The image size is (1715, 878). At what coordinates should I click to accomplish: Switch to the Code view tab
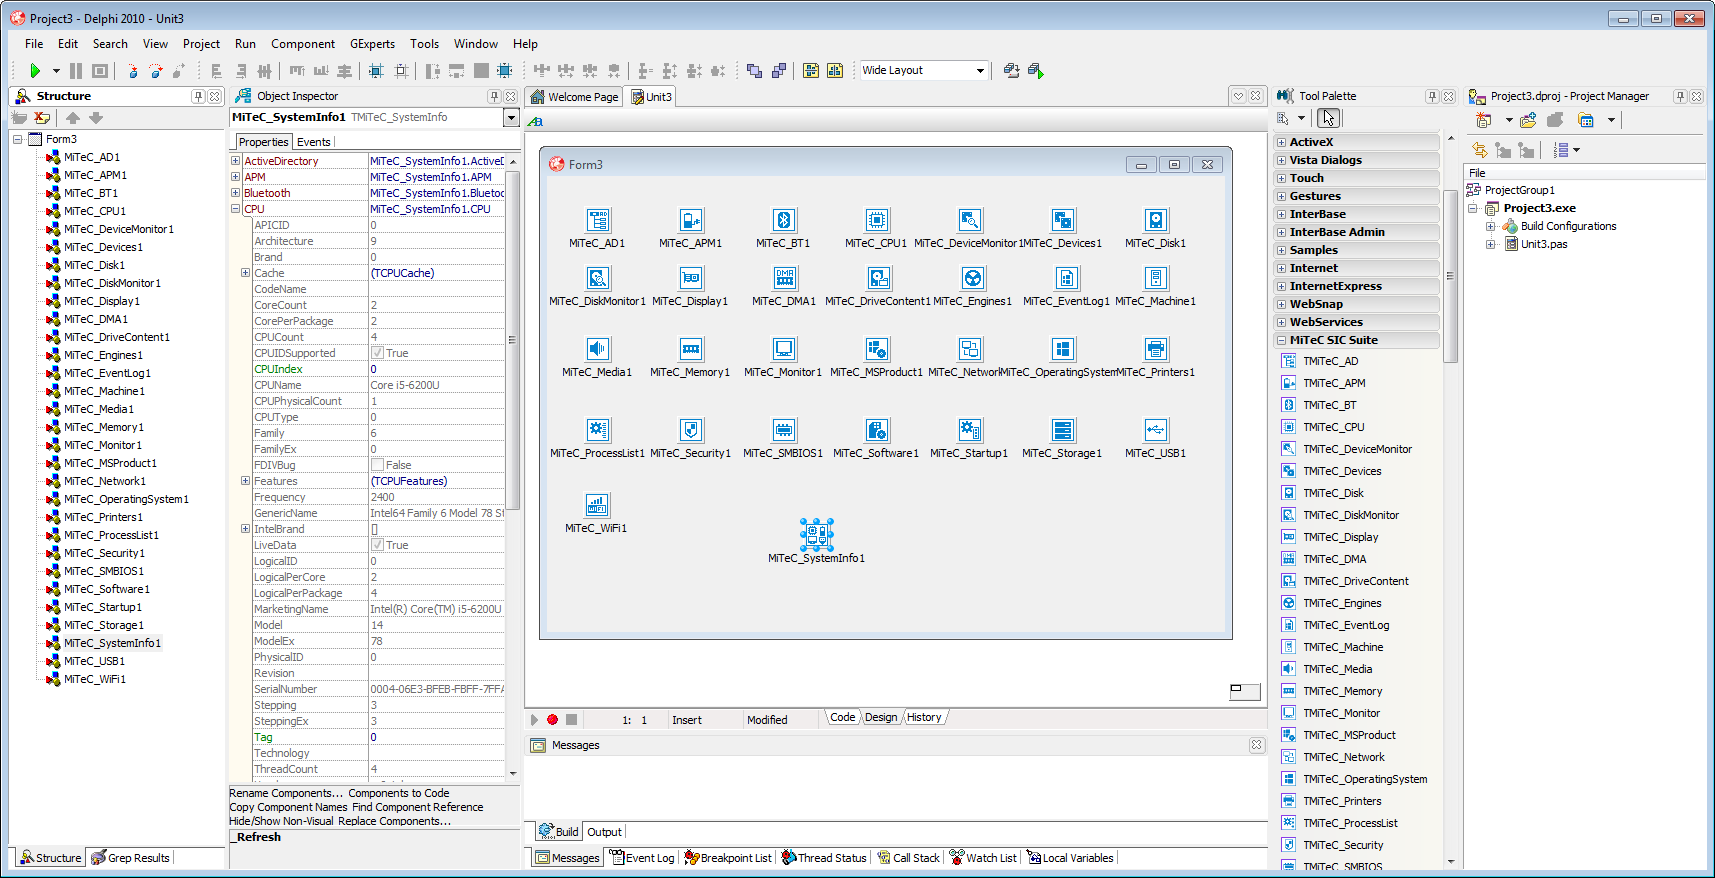843,717
